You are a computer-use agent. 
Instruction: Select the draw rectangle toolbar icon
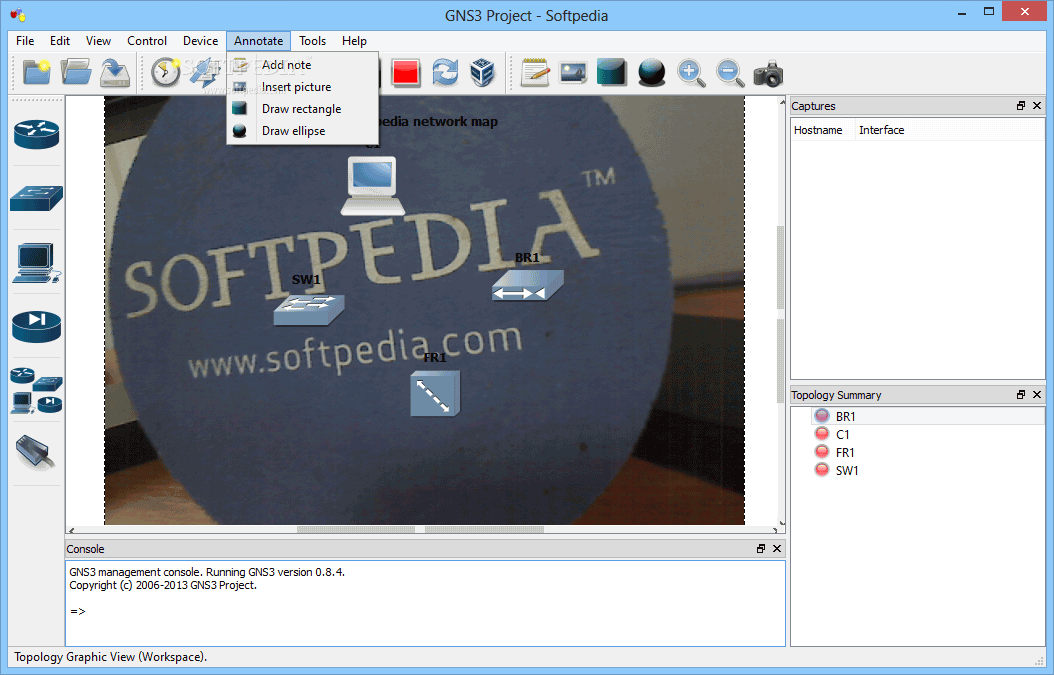click(x=611, y=72)
